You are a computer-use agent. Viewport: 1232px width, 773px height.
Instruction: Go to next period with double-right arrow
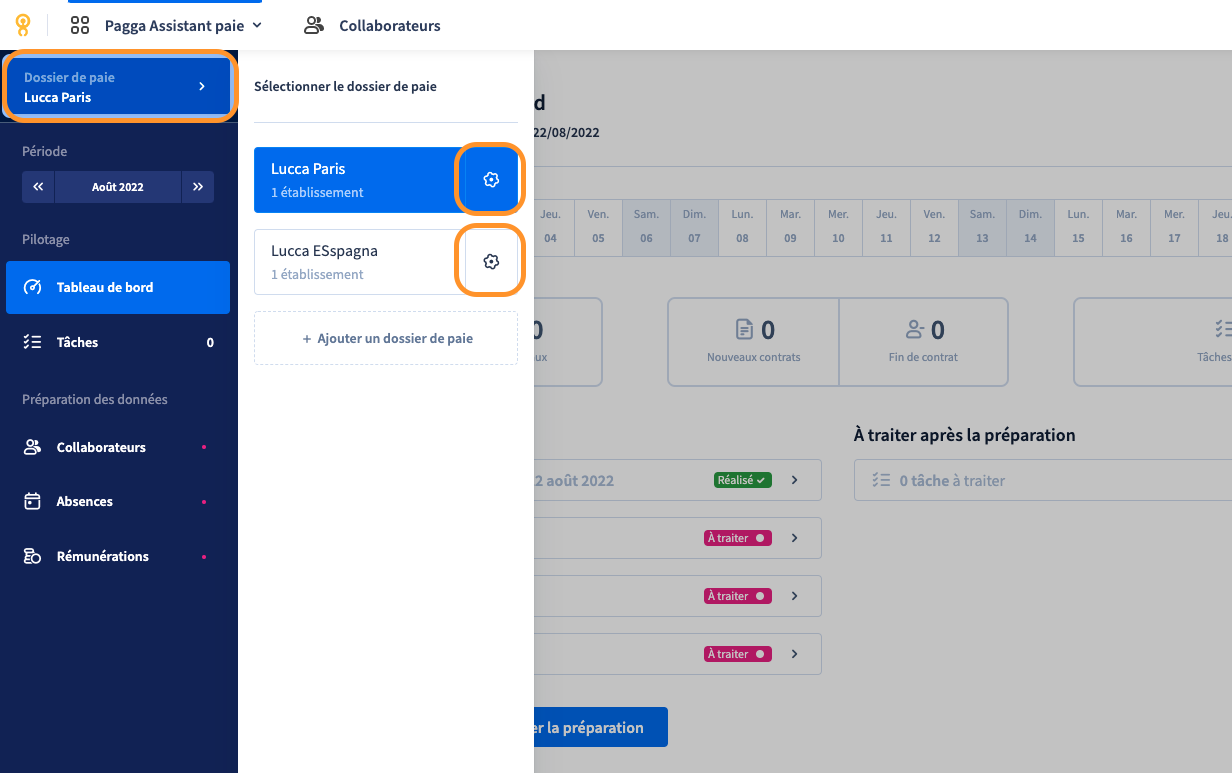[x=198, y=187]
